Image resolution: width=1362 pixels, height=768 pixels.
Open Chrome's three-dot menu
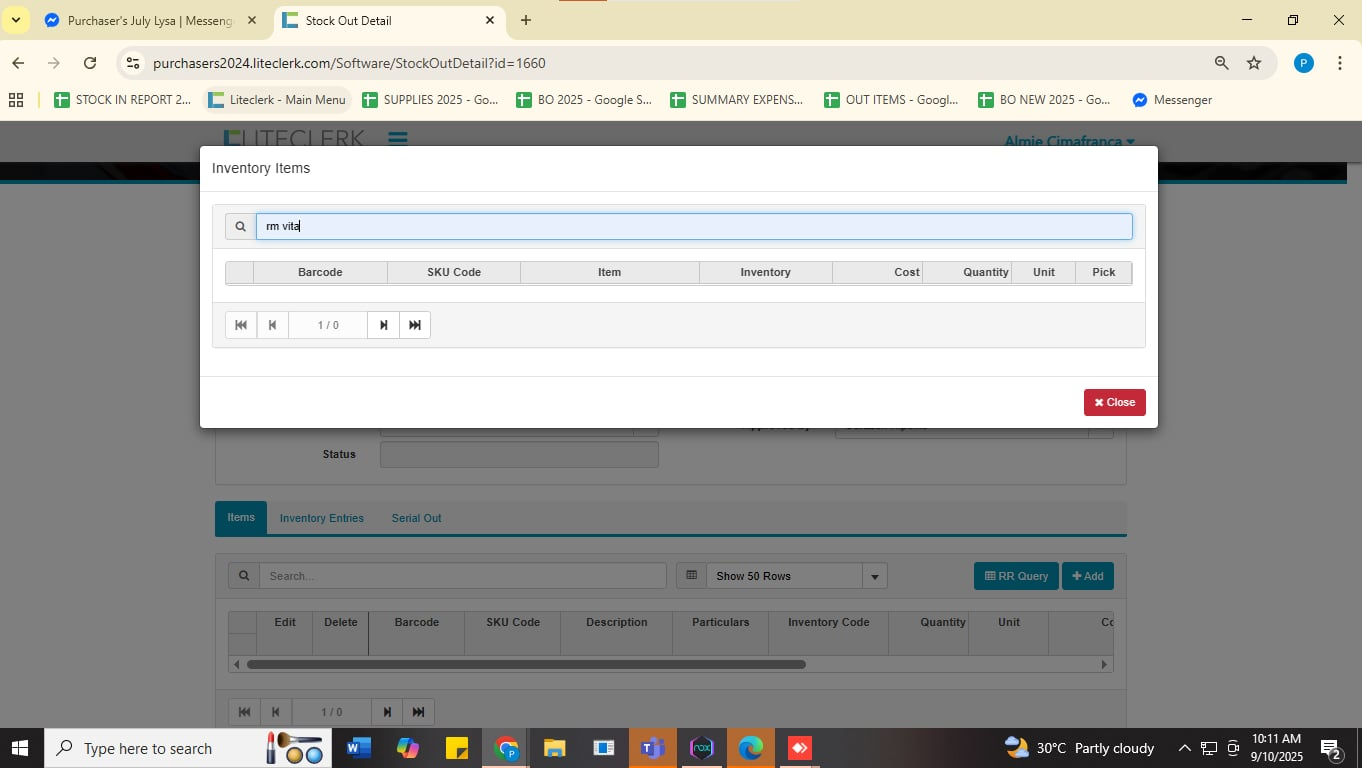tap(1339, 63)
